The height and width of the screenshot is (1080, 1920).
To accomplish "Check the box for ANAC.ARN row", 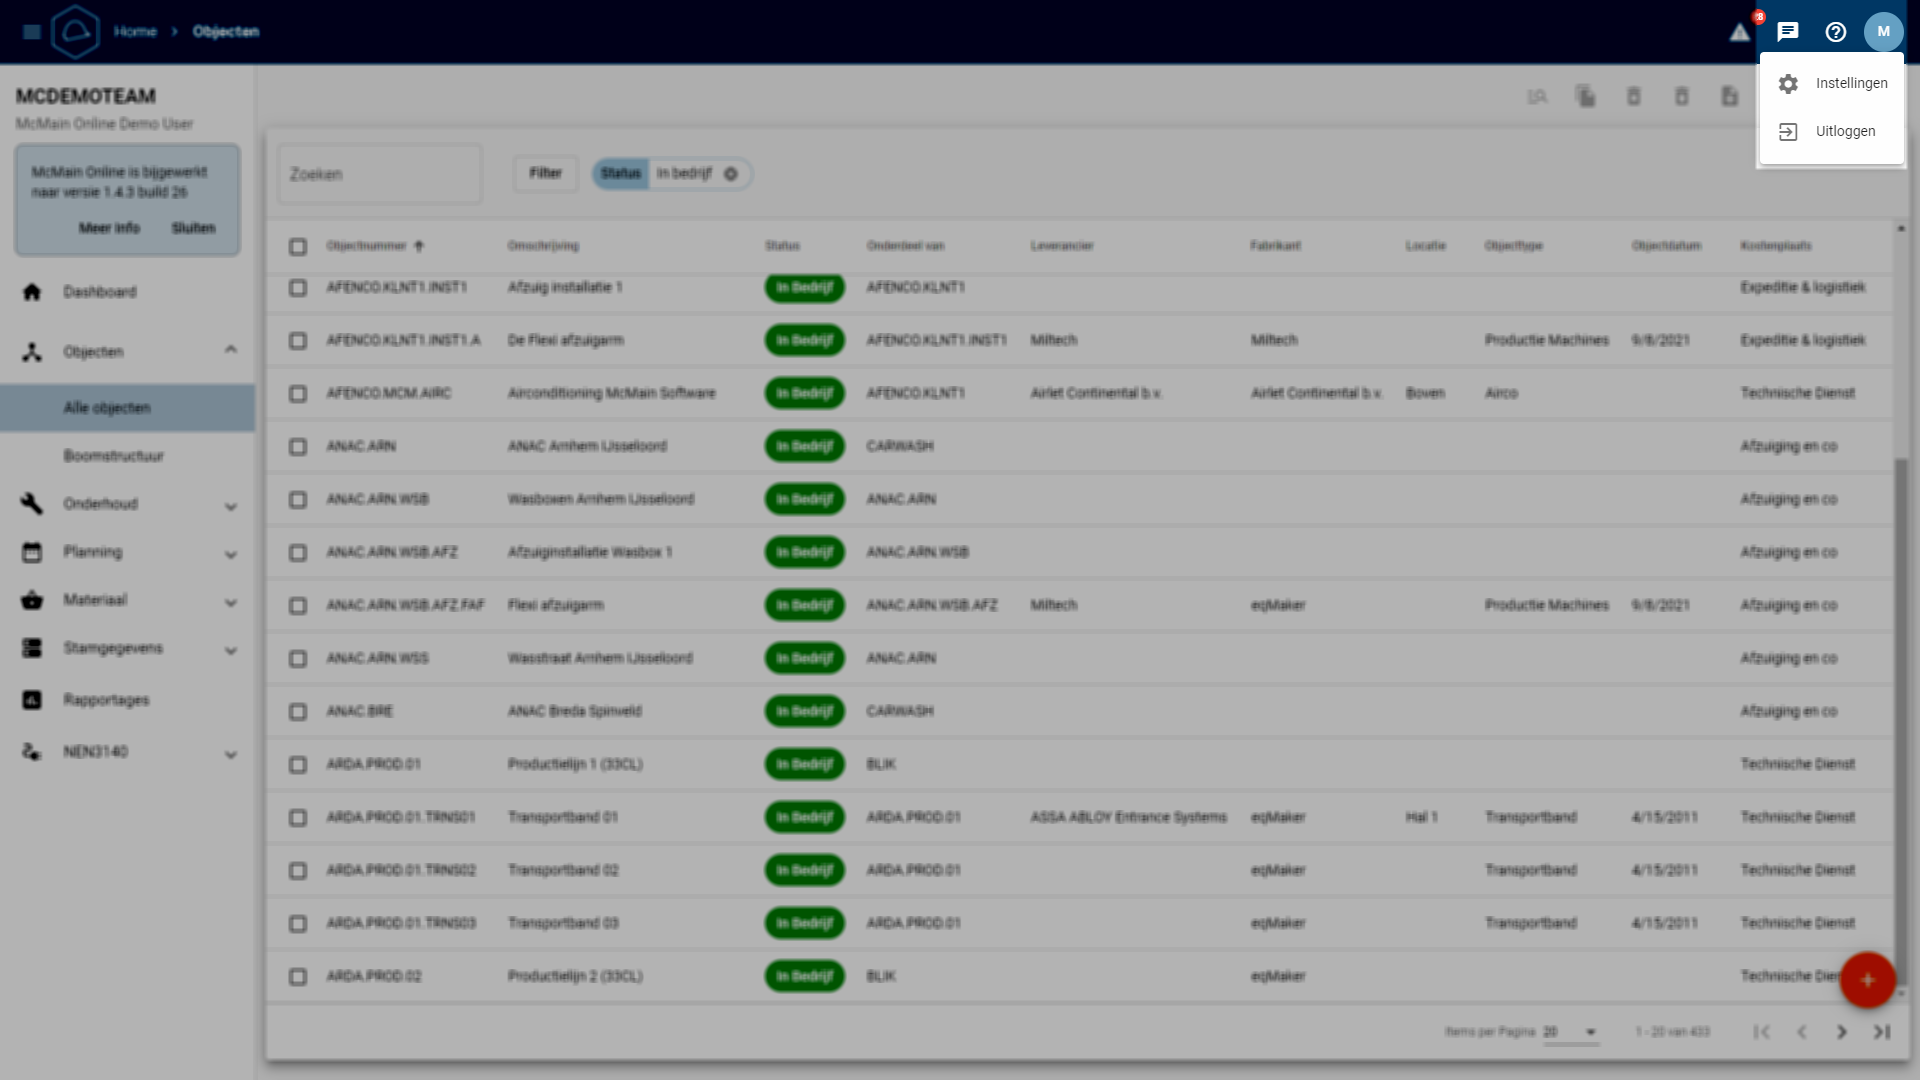I will tap(298, 447).
